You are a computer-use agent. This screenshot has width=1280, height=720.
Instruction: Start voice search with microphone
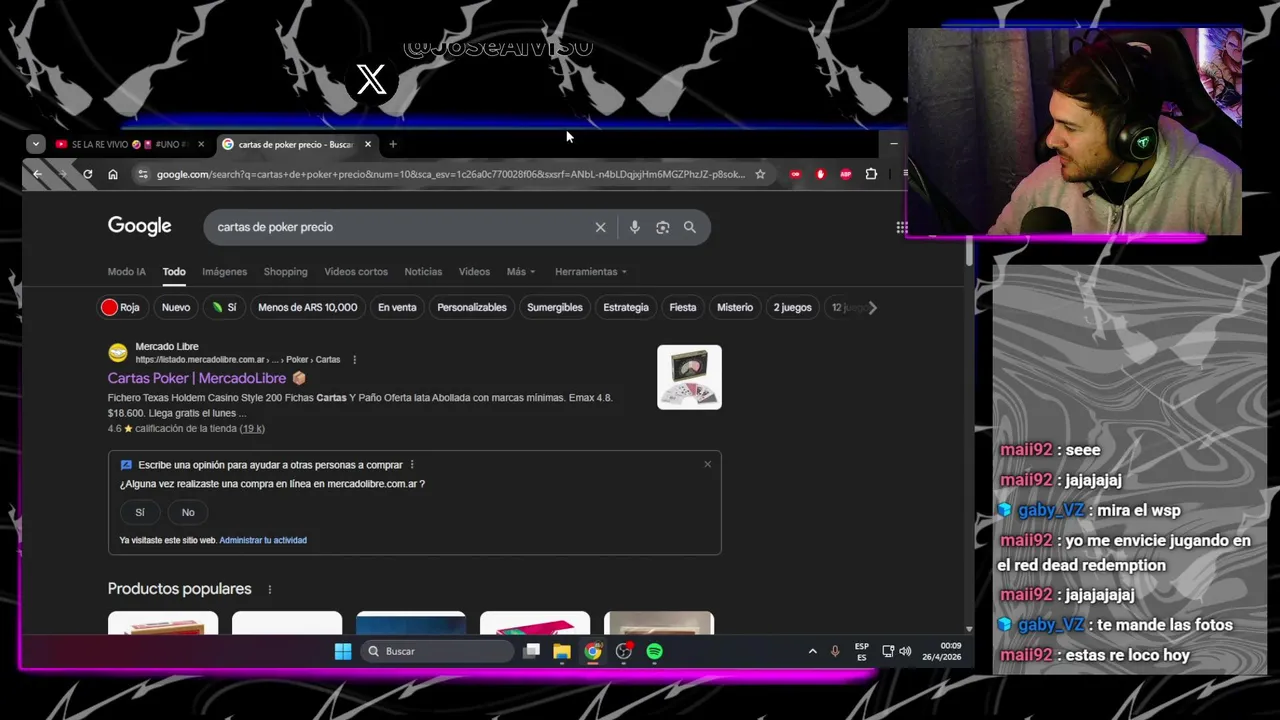pos(634,227)
